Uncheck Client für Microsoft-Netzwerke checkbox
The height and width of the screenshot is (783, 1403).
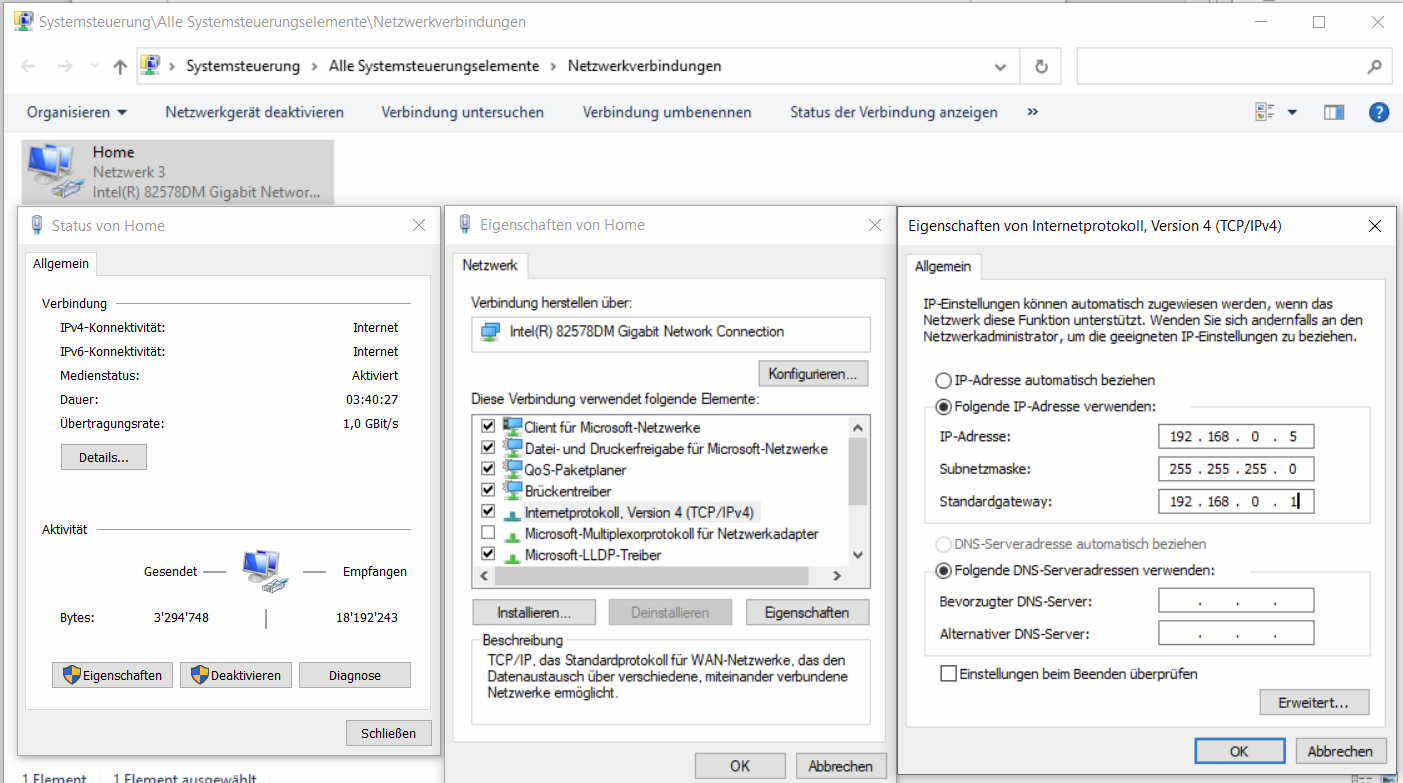(488, 427)
